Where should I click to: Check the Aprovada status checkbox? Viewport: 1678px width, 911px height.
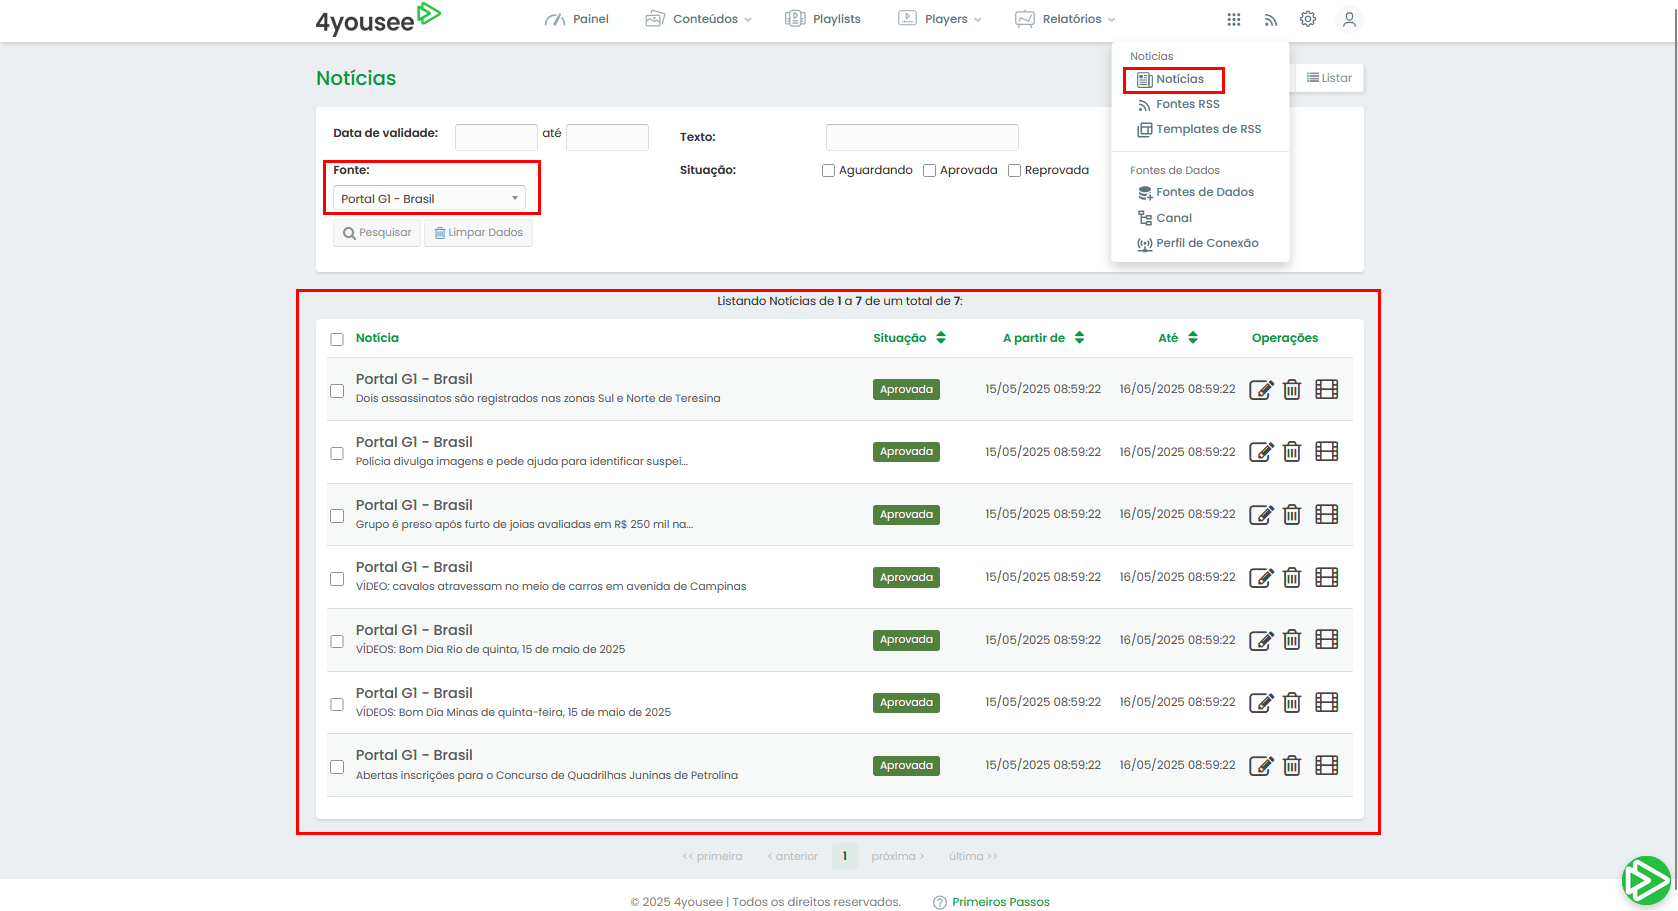point(929,170)
